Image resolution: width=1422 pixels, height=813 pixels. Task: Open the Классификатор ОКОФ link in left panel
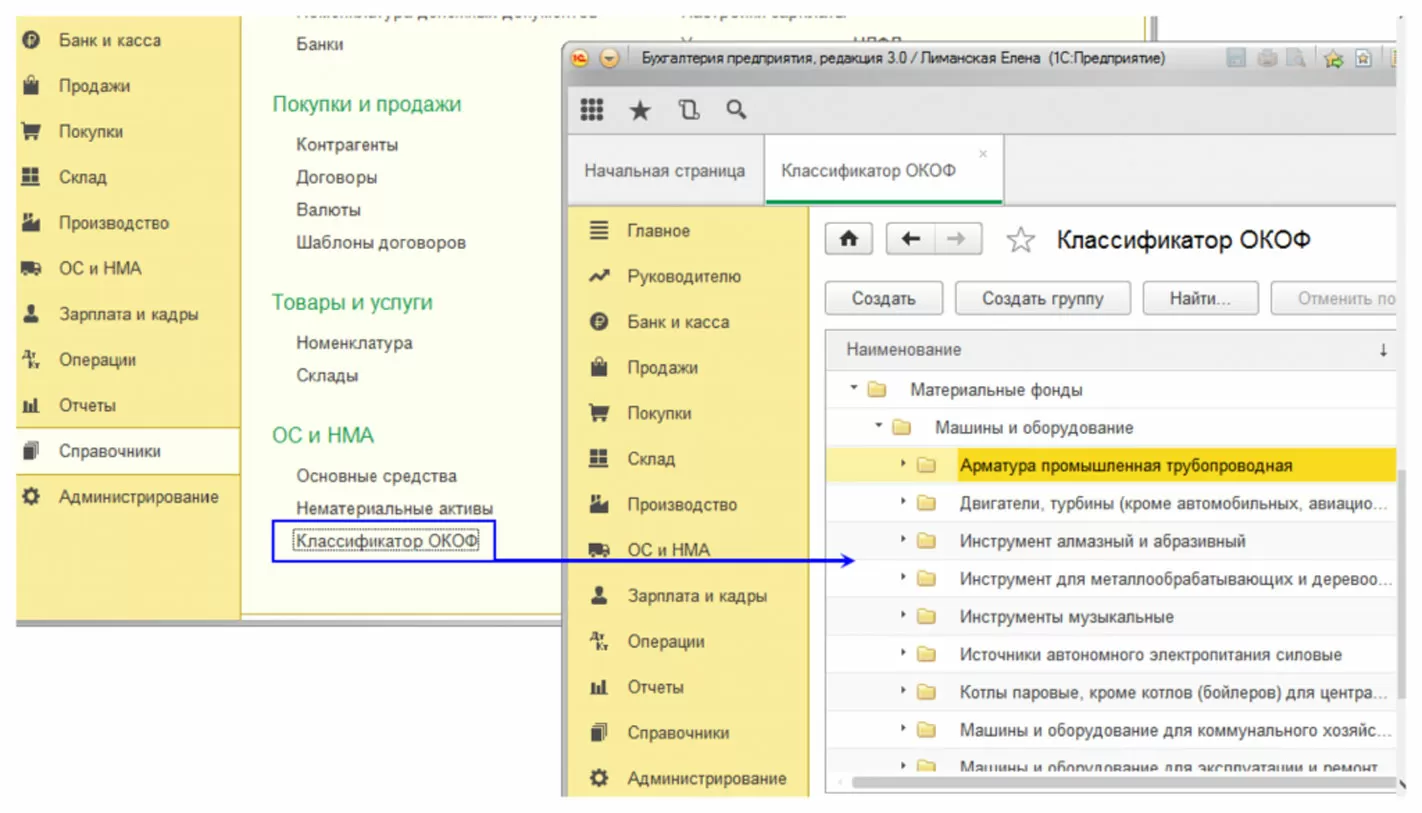tap(387, 541)
